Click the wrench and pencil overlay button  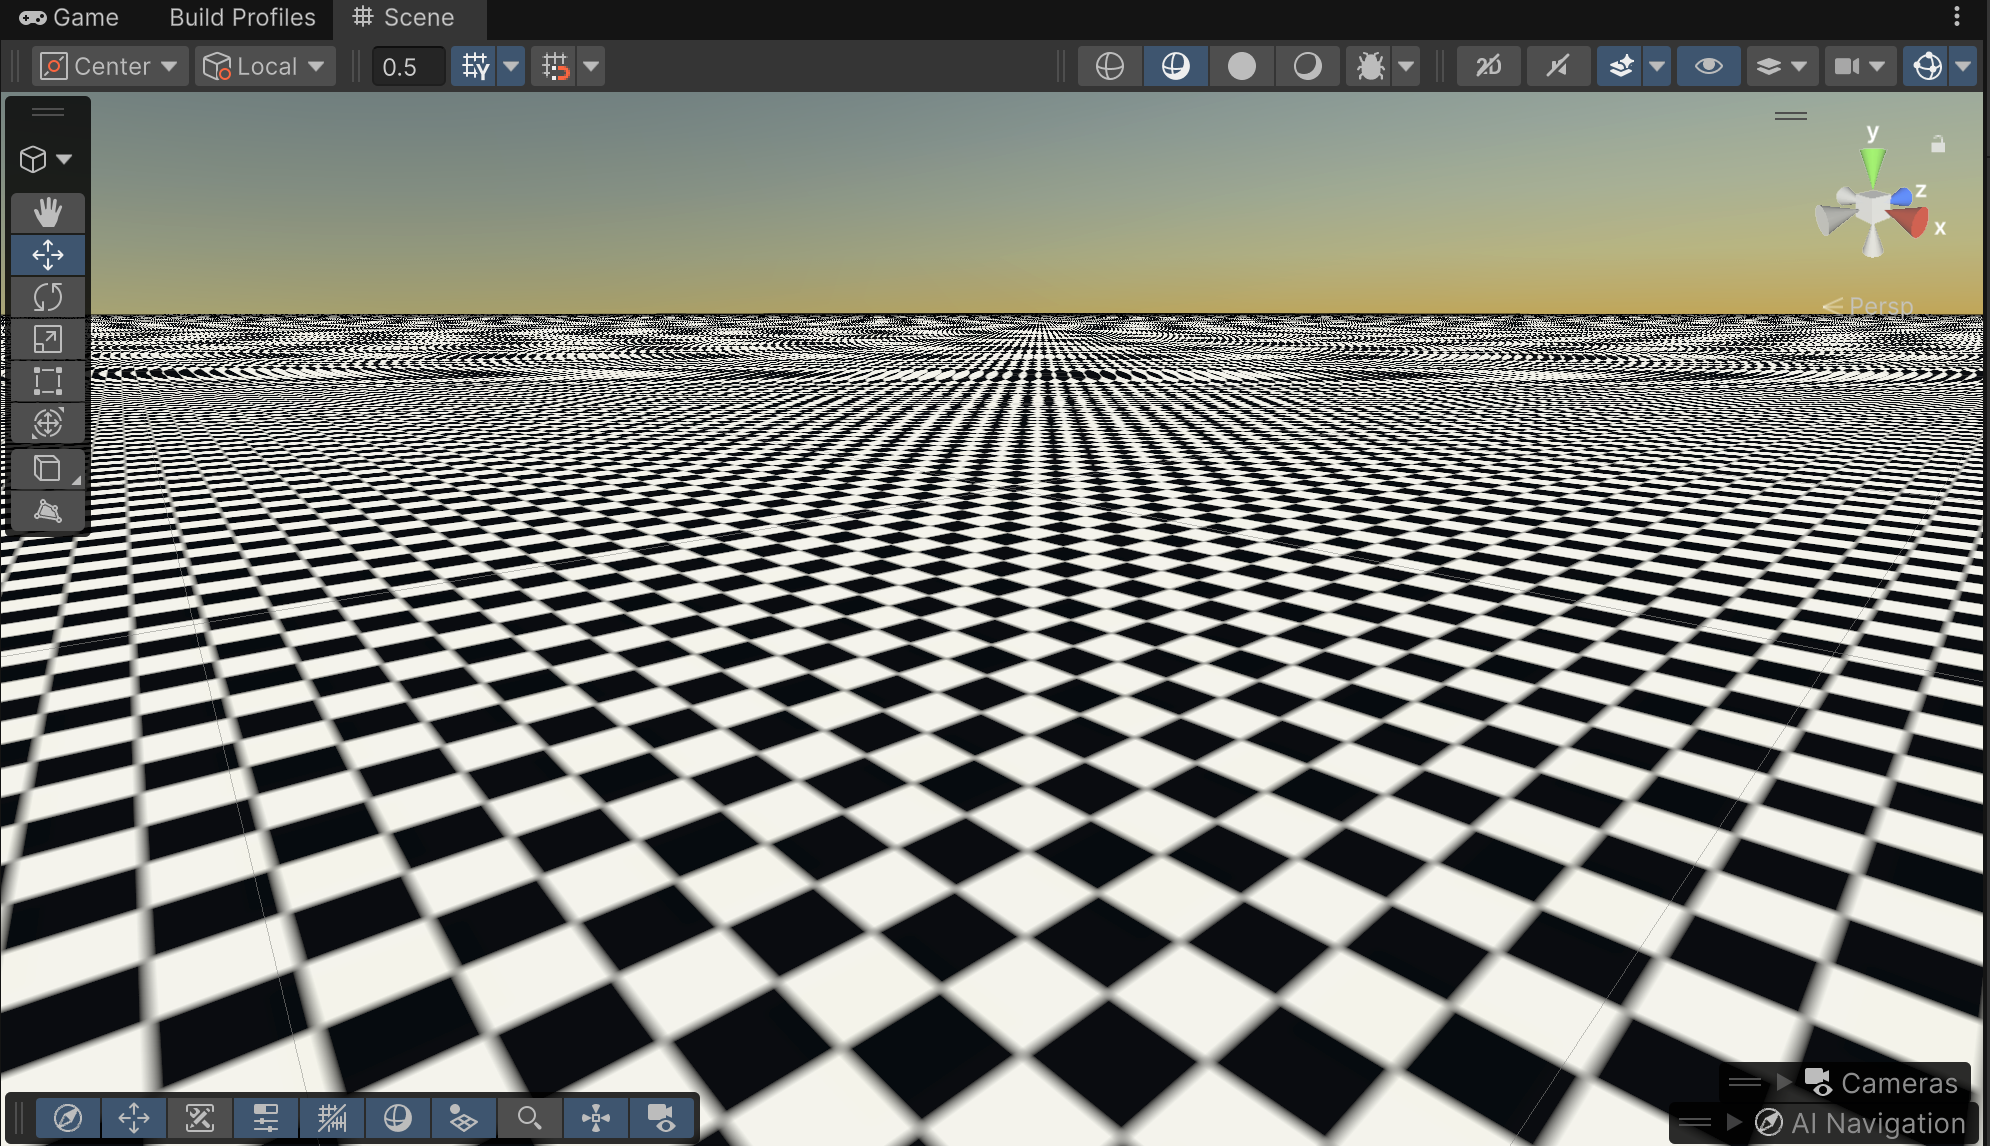(200, 1118)
